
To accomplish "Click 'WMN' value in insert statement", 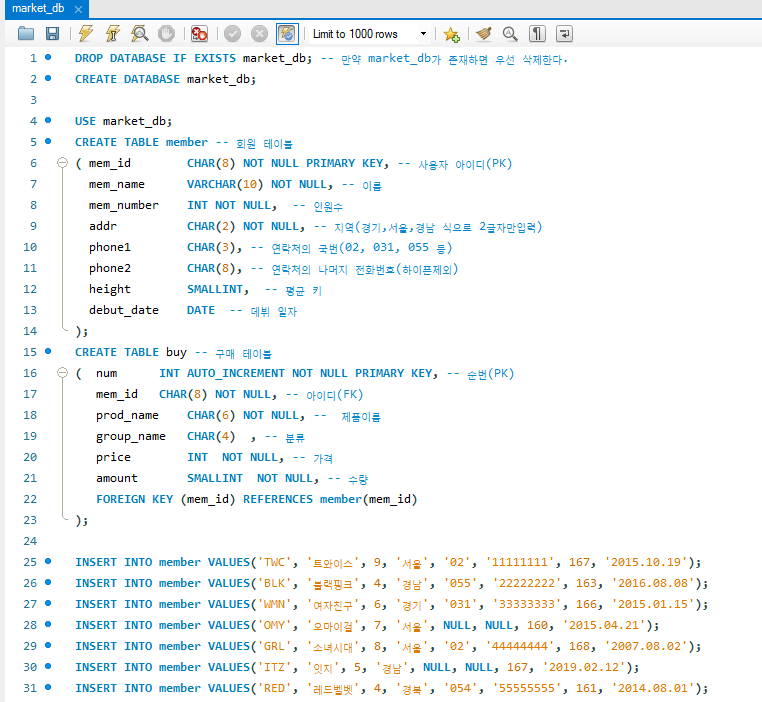I will tap(274, 604).
